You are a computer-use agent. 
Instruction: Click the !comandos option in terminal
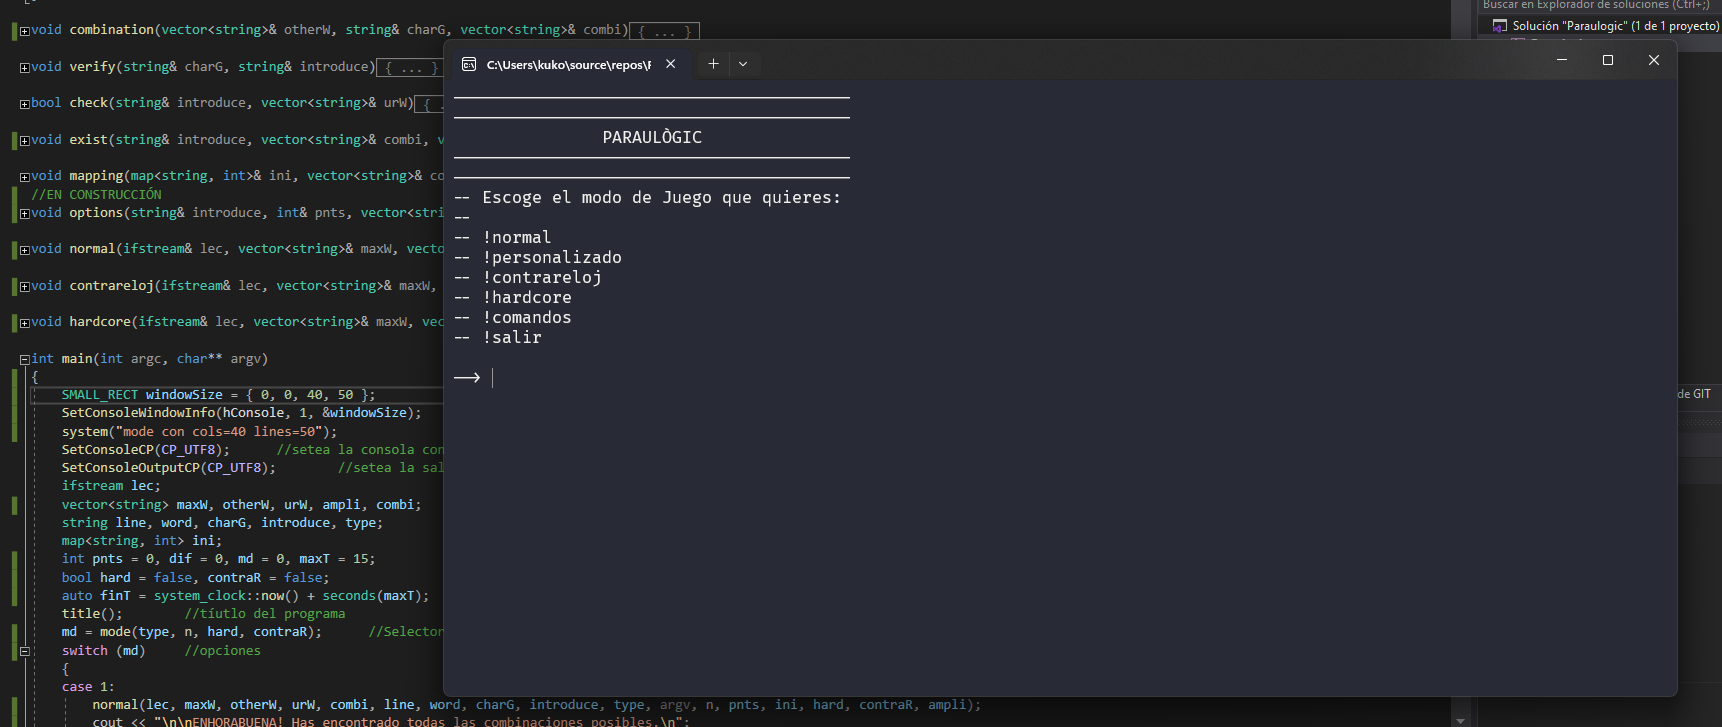[527, 318]
